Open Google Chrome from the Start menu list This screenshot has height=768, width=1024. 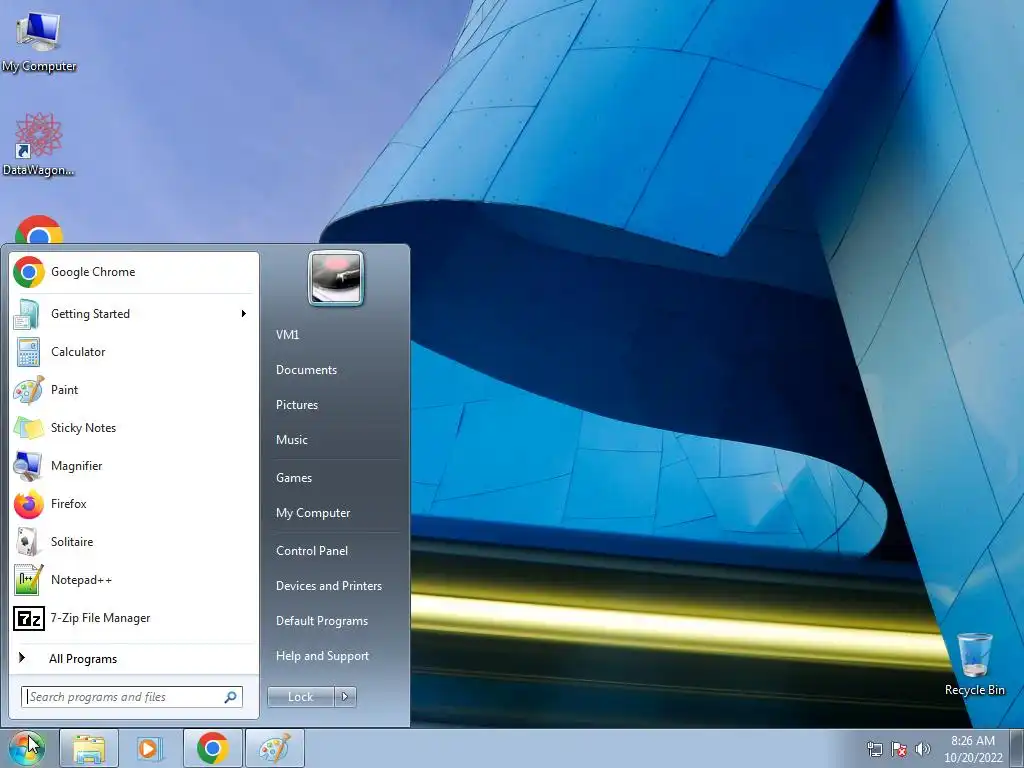[133, 272]
